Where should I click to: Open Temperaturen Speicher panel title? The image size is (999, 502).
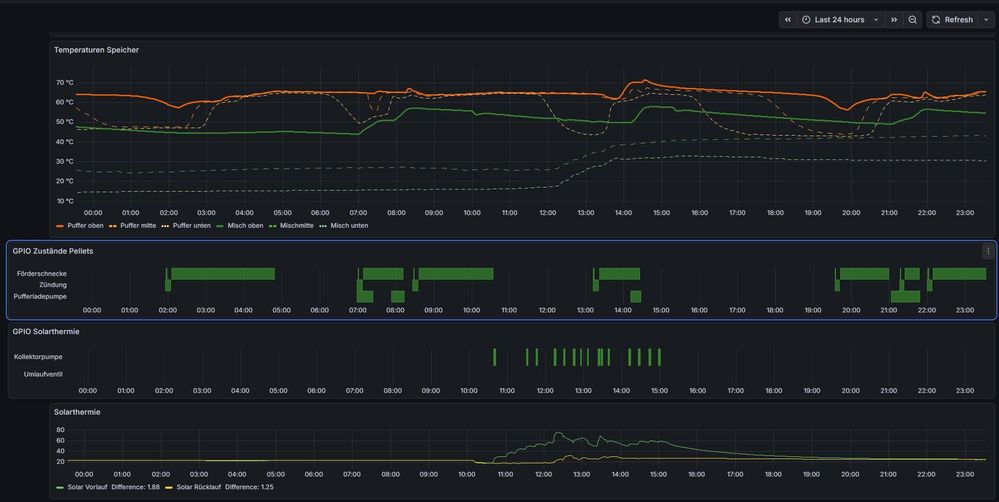(96, 50)
